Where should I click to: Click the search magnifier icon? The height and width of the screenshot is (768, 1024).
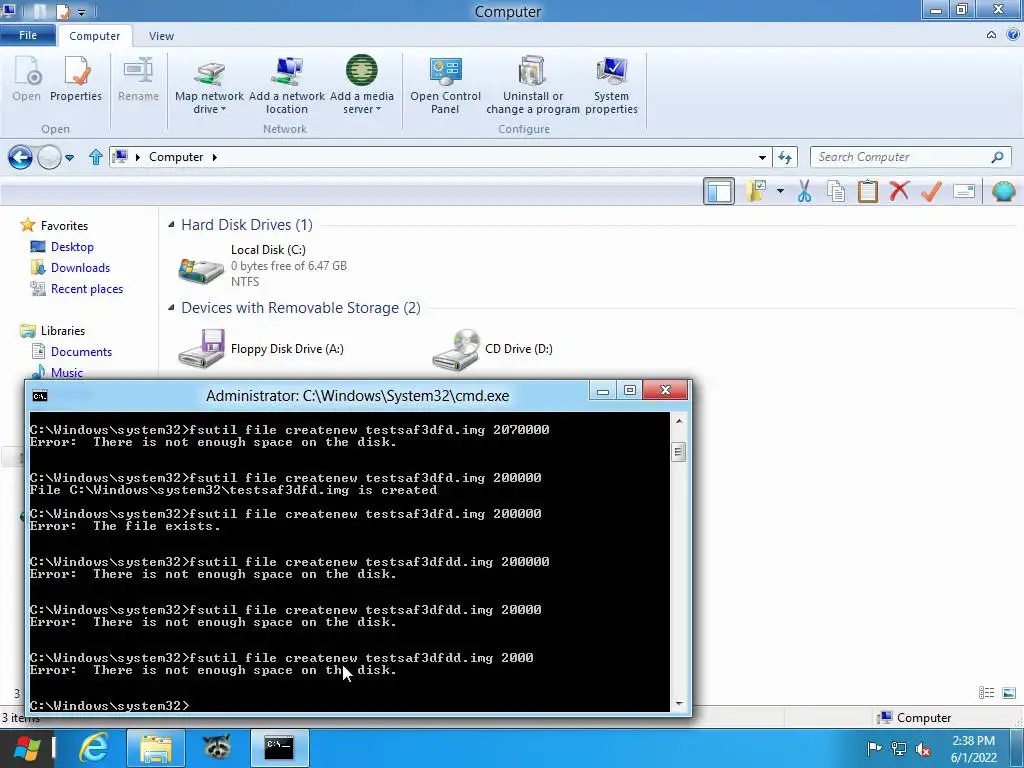coord(997,157)
